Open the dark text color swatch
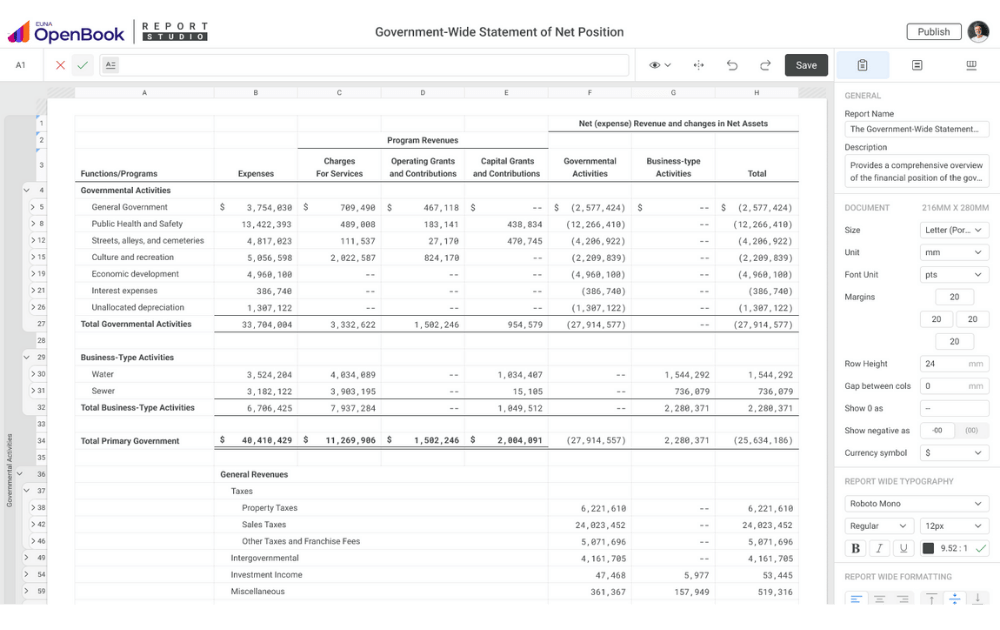 (928, 548)
